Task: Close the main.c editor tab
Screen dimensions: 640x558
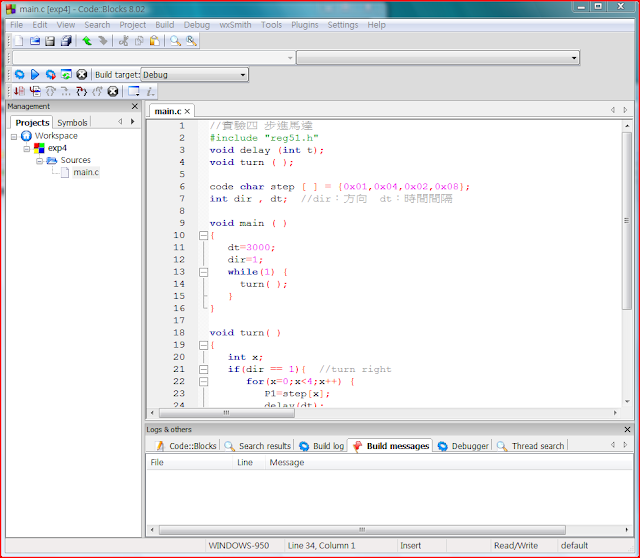Action: (x=187, y=111)
